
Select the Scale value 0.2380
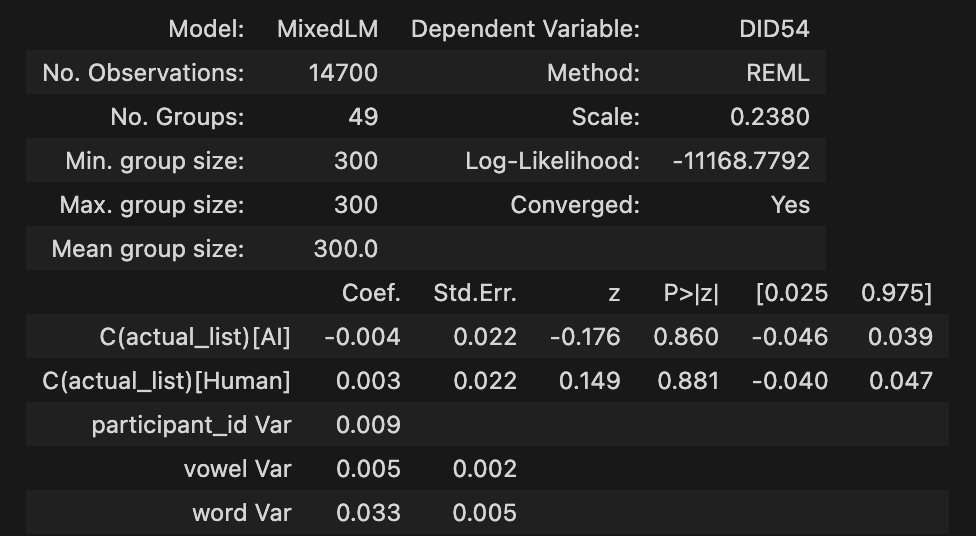pos(769,117)
